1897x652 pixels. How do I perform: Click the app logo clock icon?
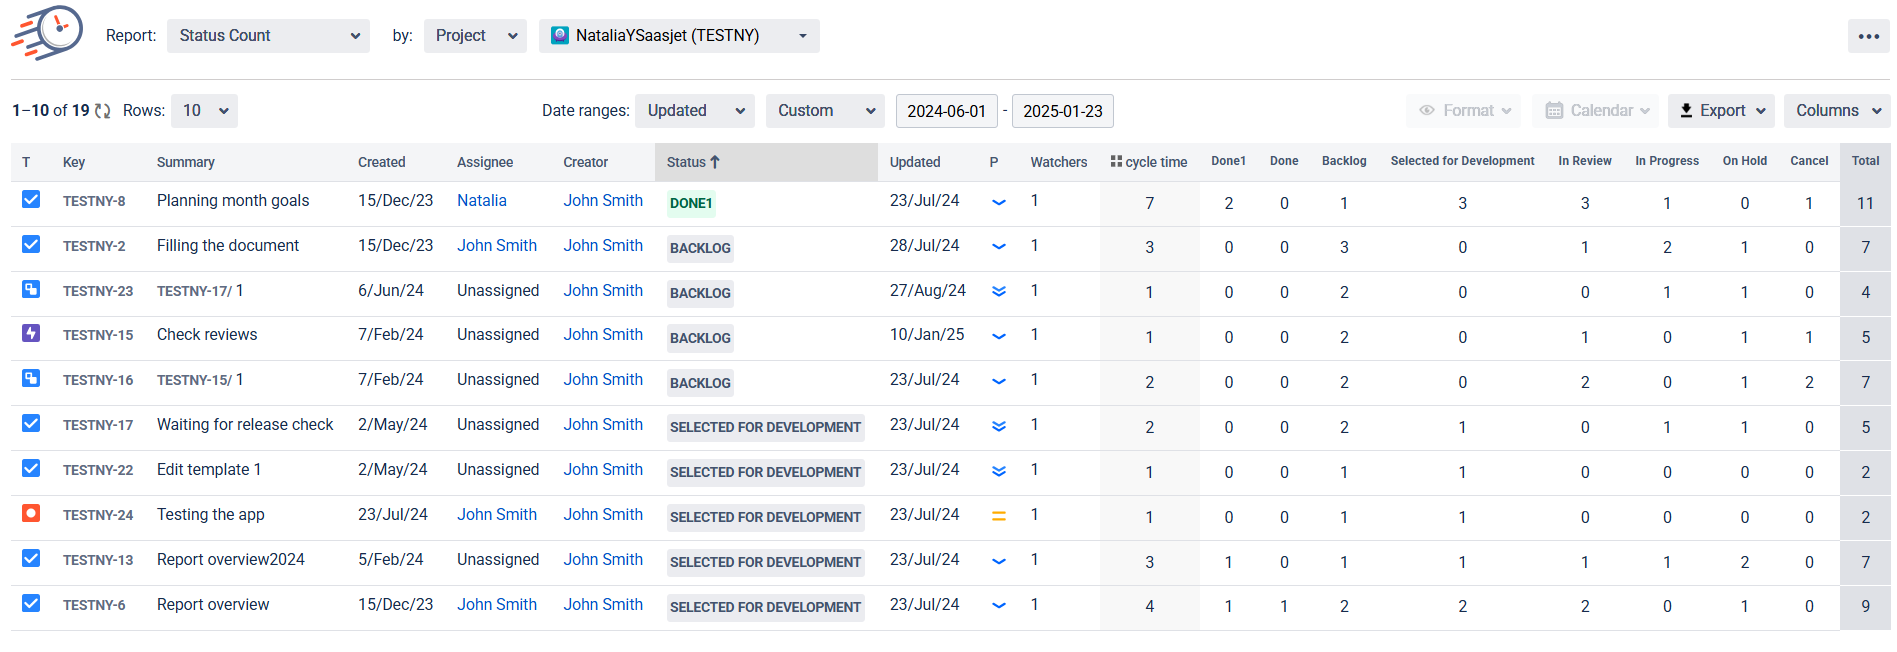[48, 33]
